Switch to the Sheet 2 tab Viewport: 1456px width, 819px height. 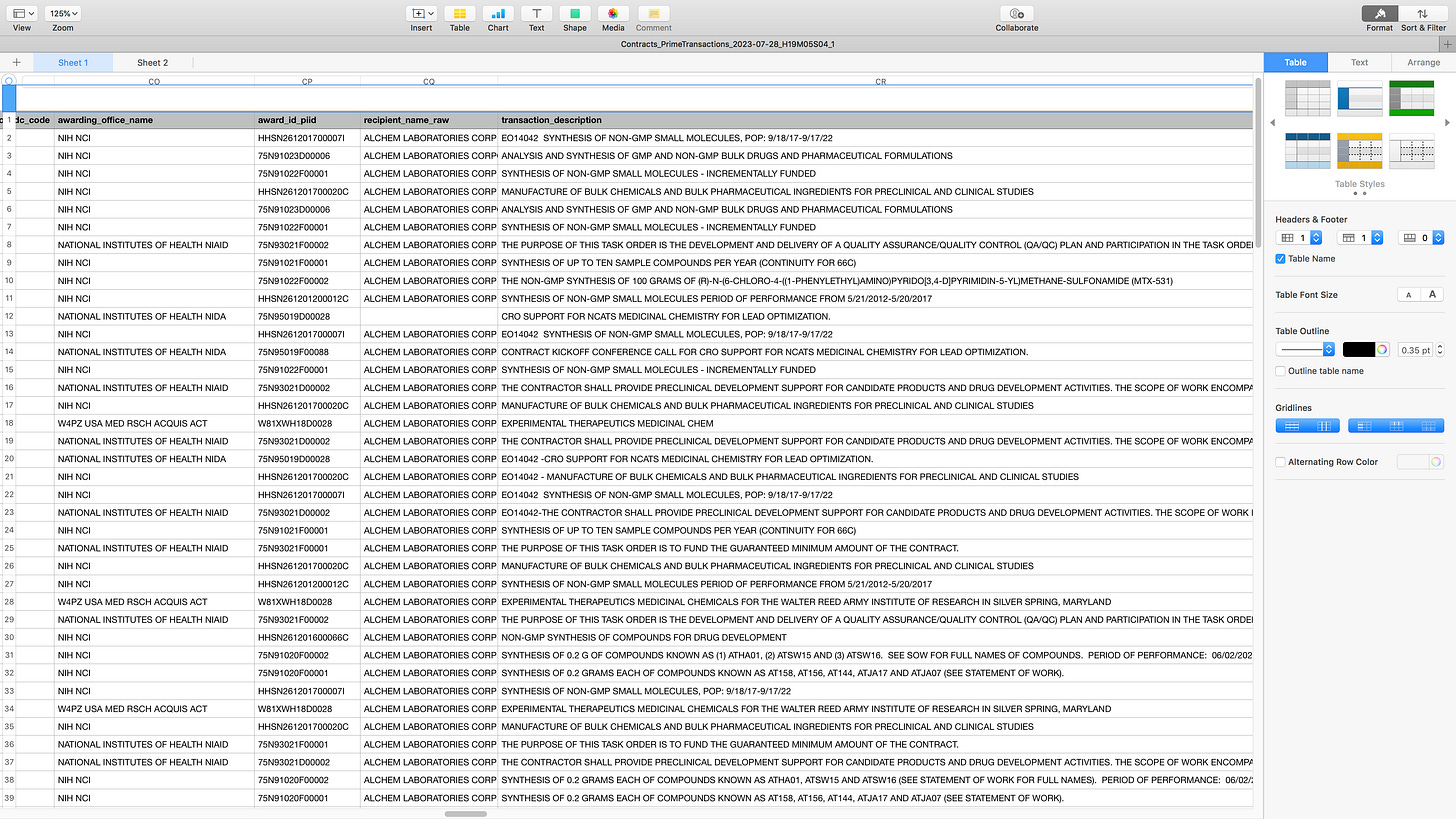pyautogui.click(x=152, y=62)
